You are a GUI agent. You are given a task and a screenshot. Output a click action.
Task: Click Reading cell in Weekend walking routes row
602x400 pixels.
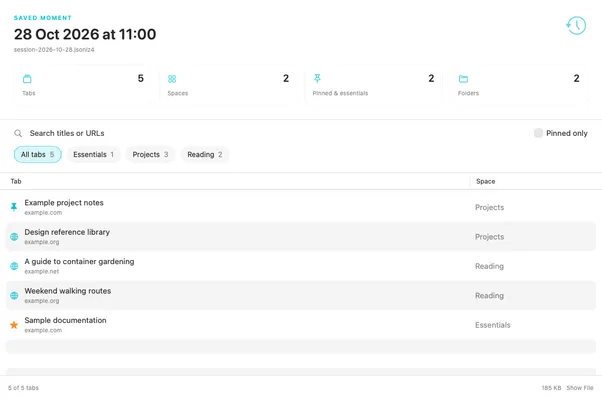(x=489, y=296)
